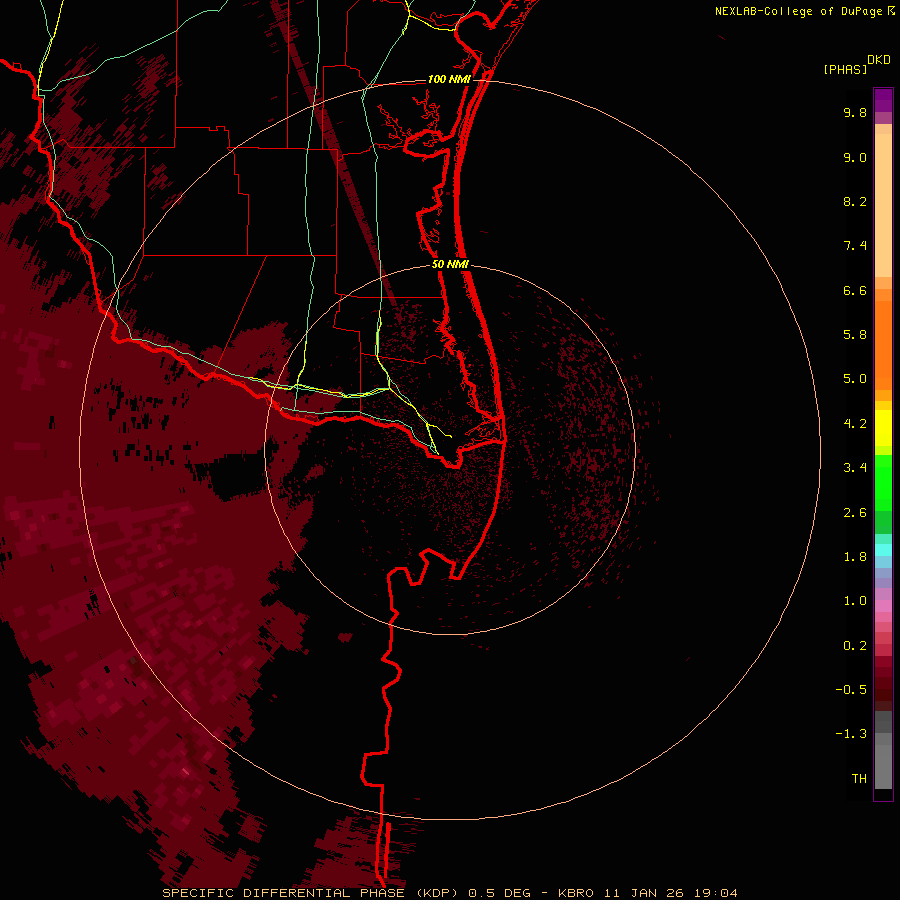The width and height of the screenshot is (900, 900).
Task: Click the NEXLAB-College of DuPage title text
Action: tap(798, 11)
